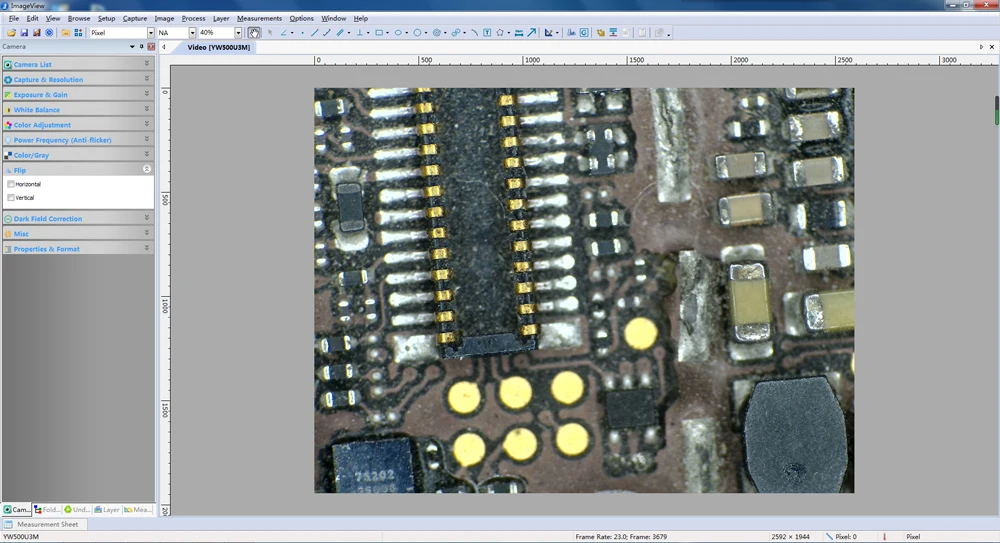Image resolution: width=1000 pixels, height=543 pixels.
Task: Pick the arrow annotation tool
Action: pos(532,33)
